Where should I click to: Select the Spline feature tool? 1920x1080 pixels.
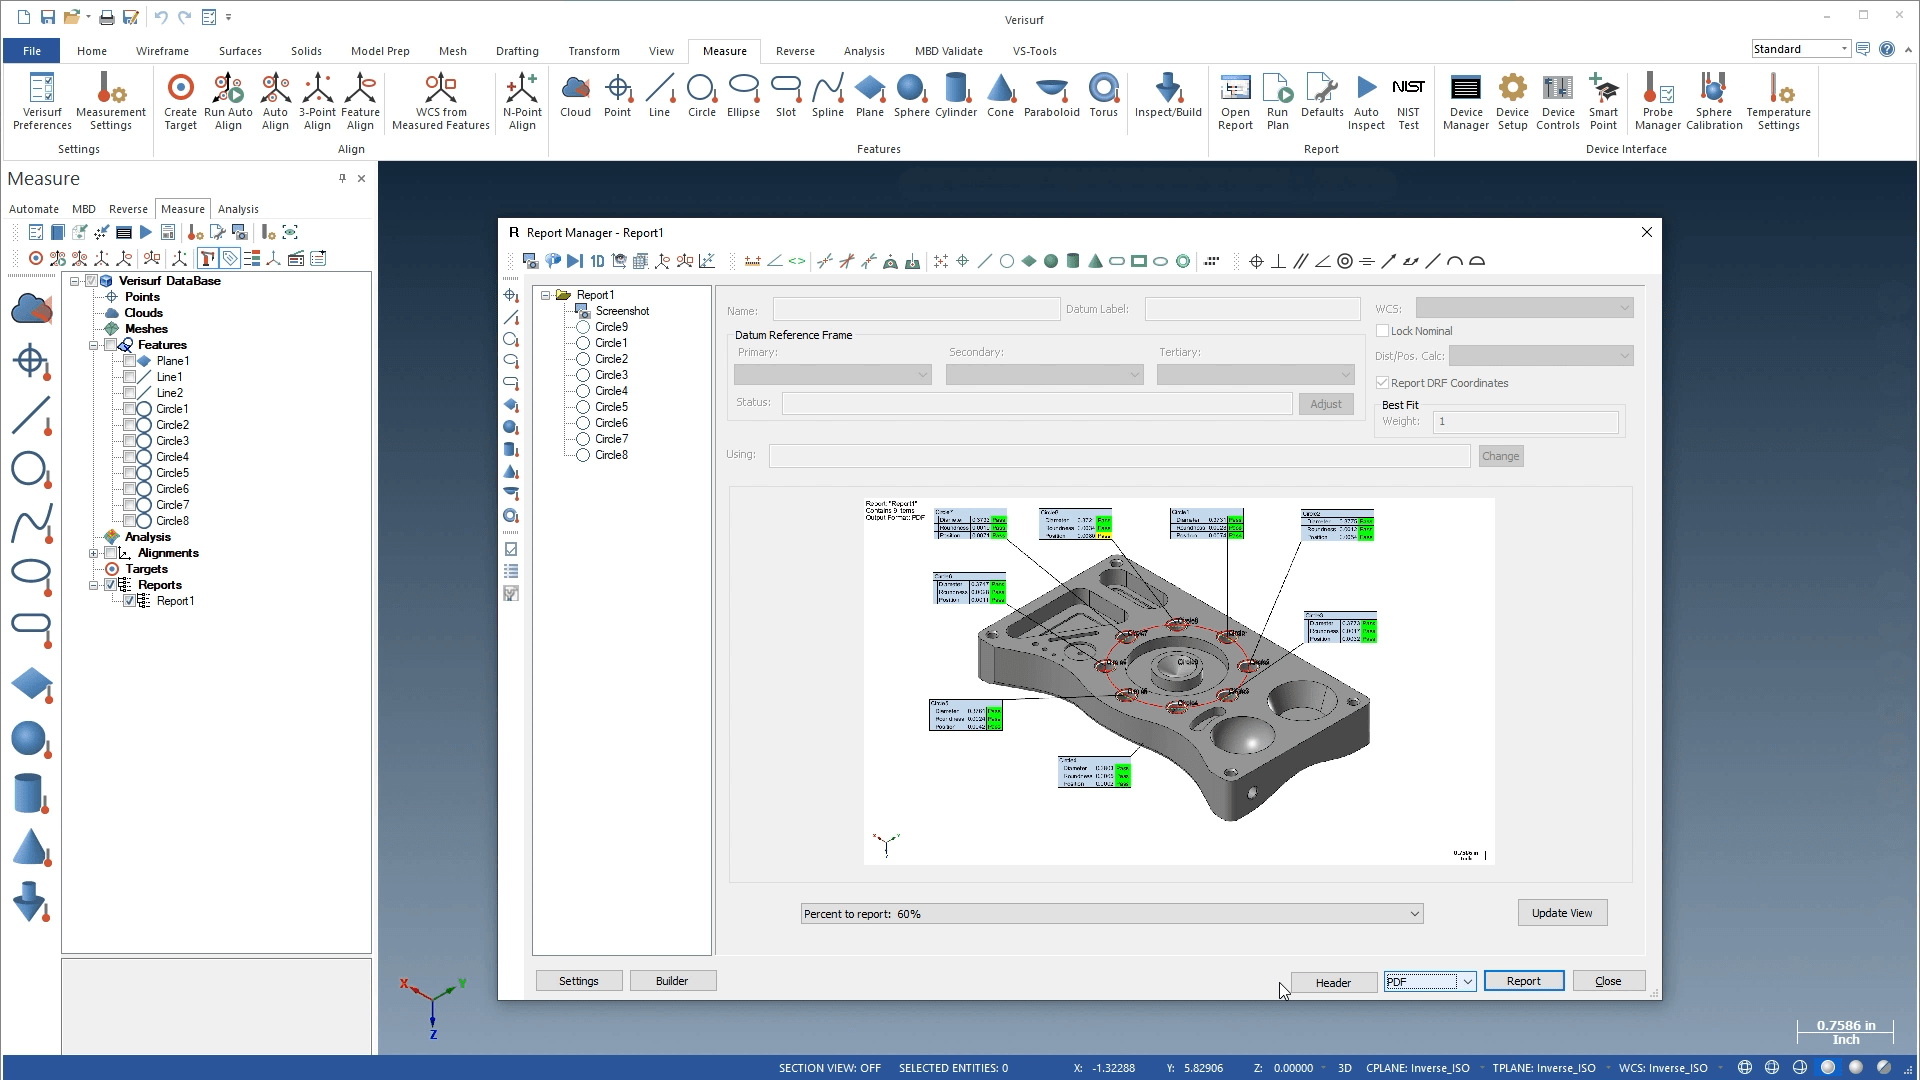828,96
